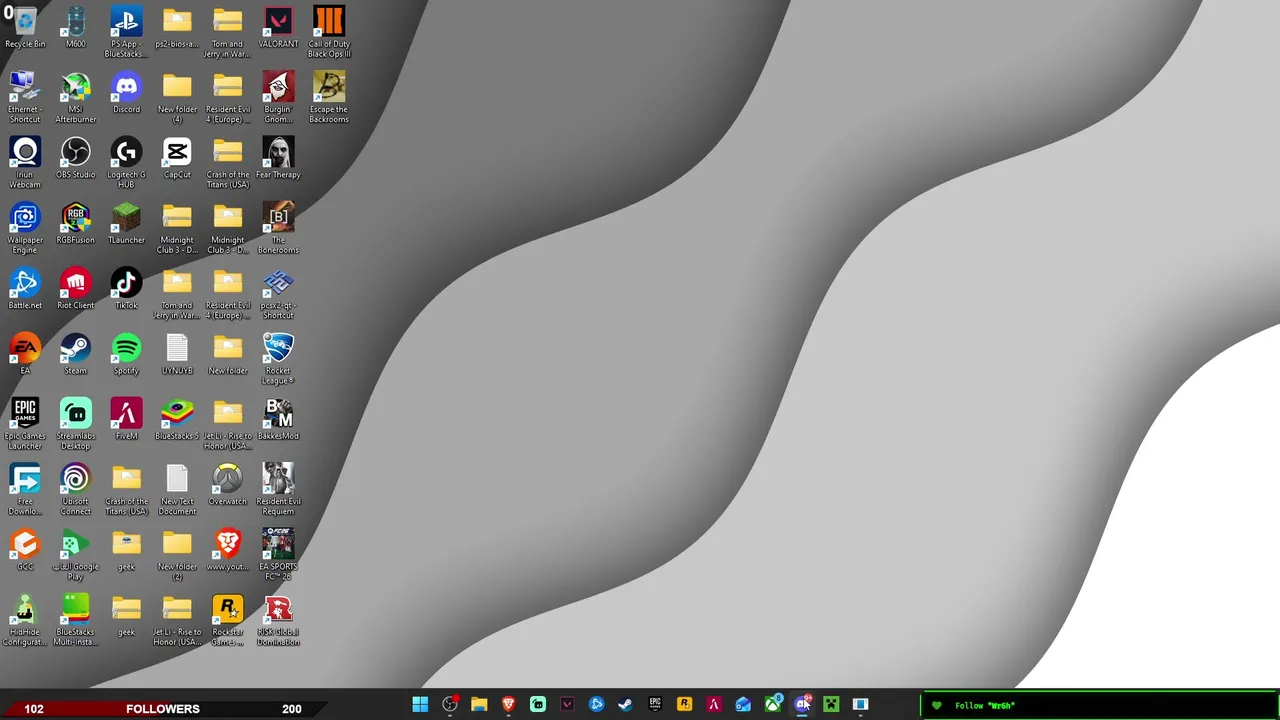
Task: Open HidHide Configuration shortcut
Action: 25,620
